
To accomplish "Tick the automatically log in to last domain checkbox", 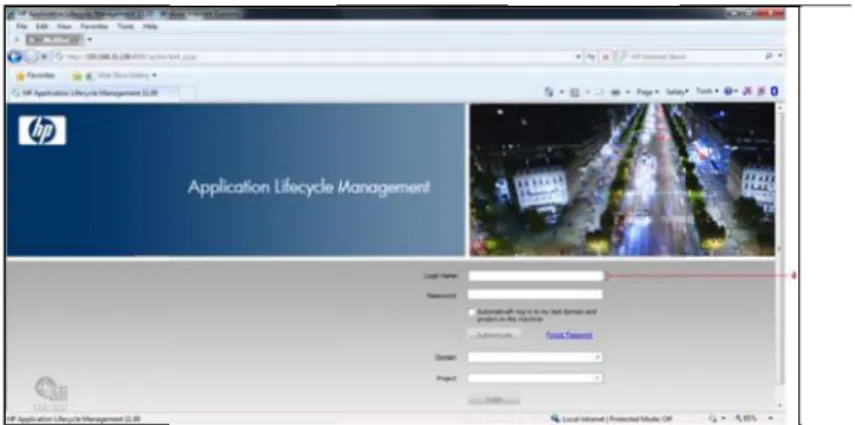I will click(x=472, y=313).
